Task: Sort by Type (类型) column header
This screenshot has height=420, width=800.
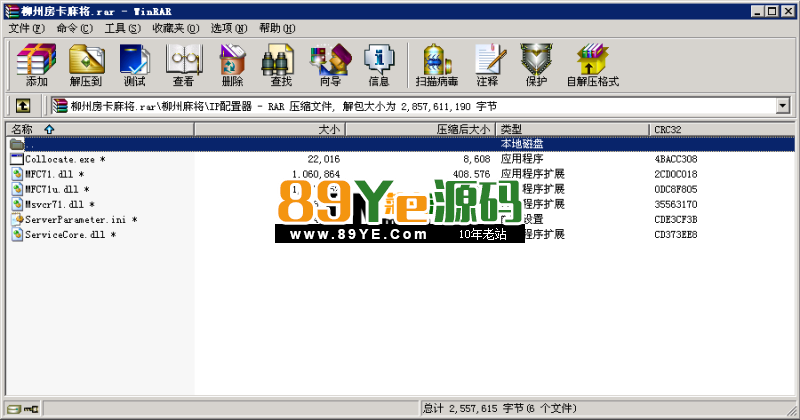Action: (x=573, y=129)
